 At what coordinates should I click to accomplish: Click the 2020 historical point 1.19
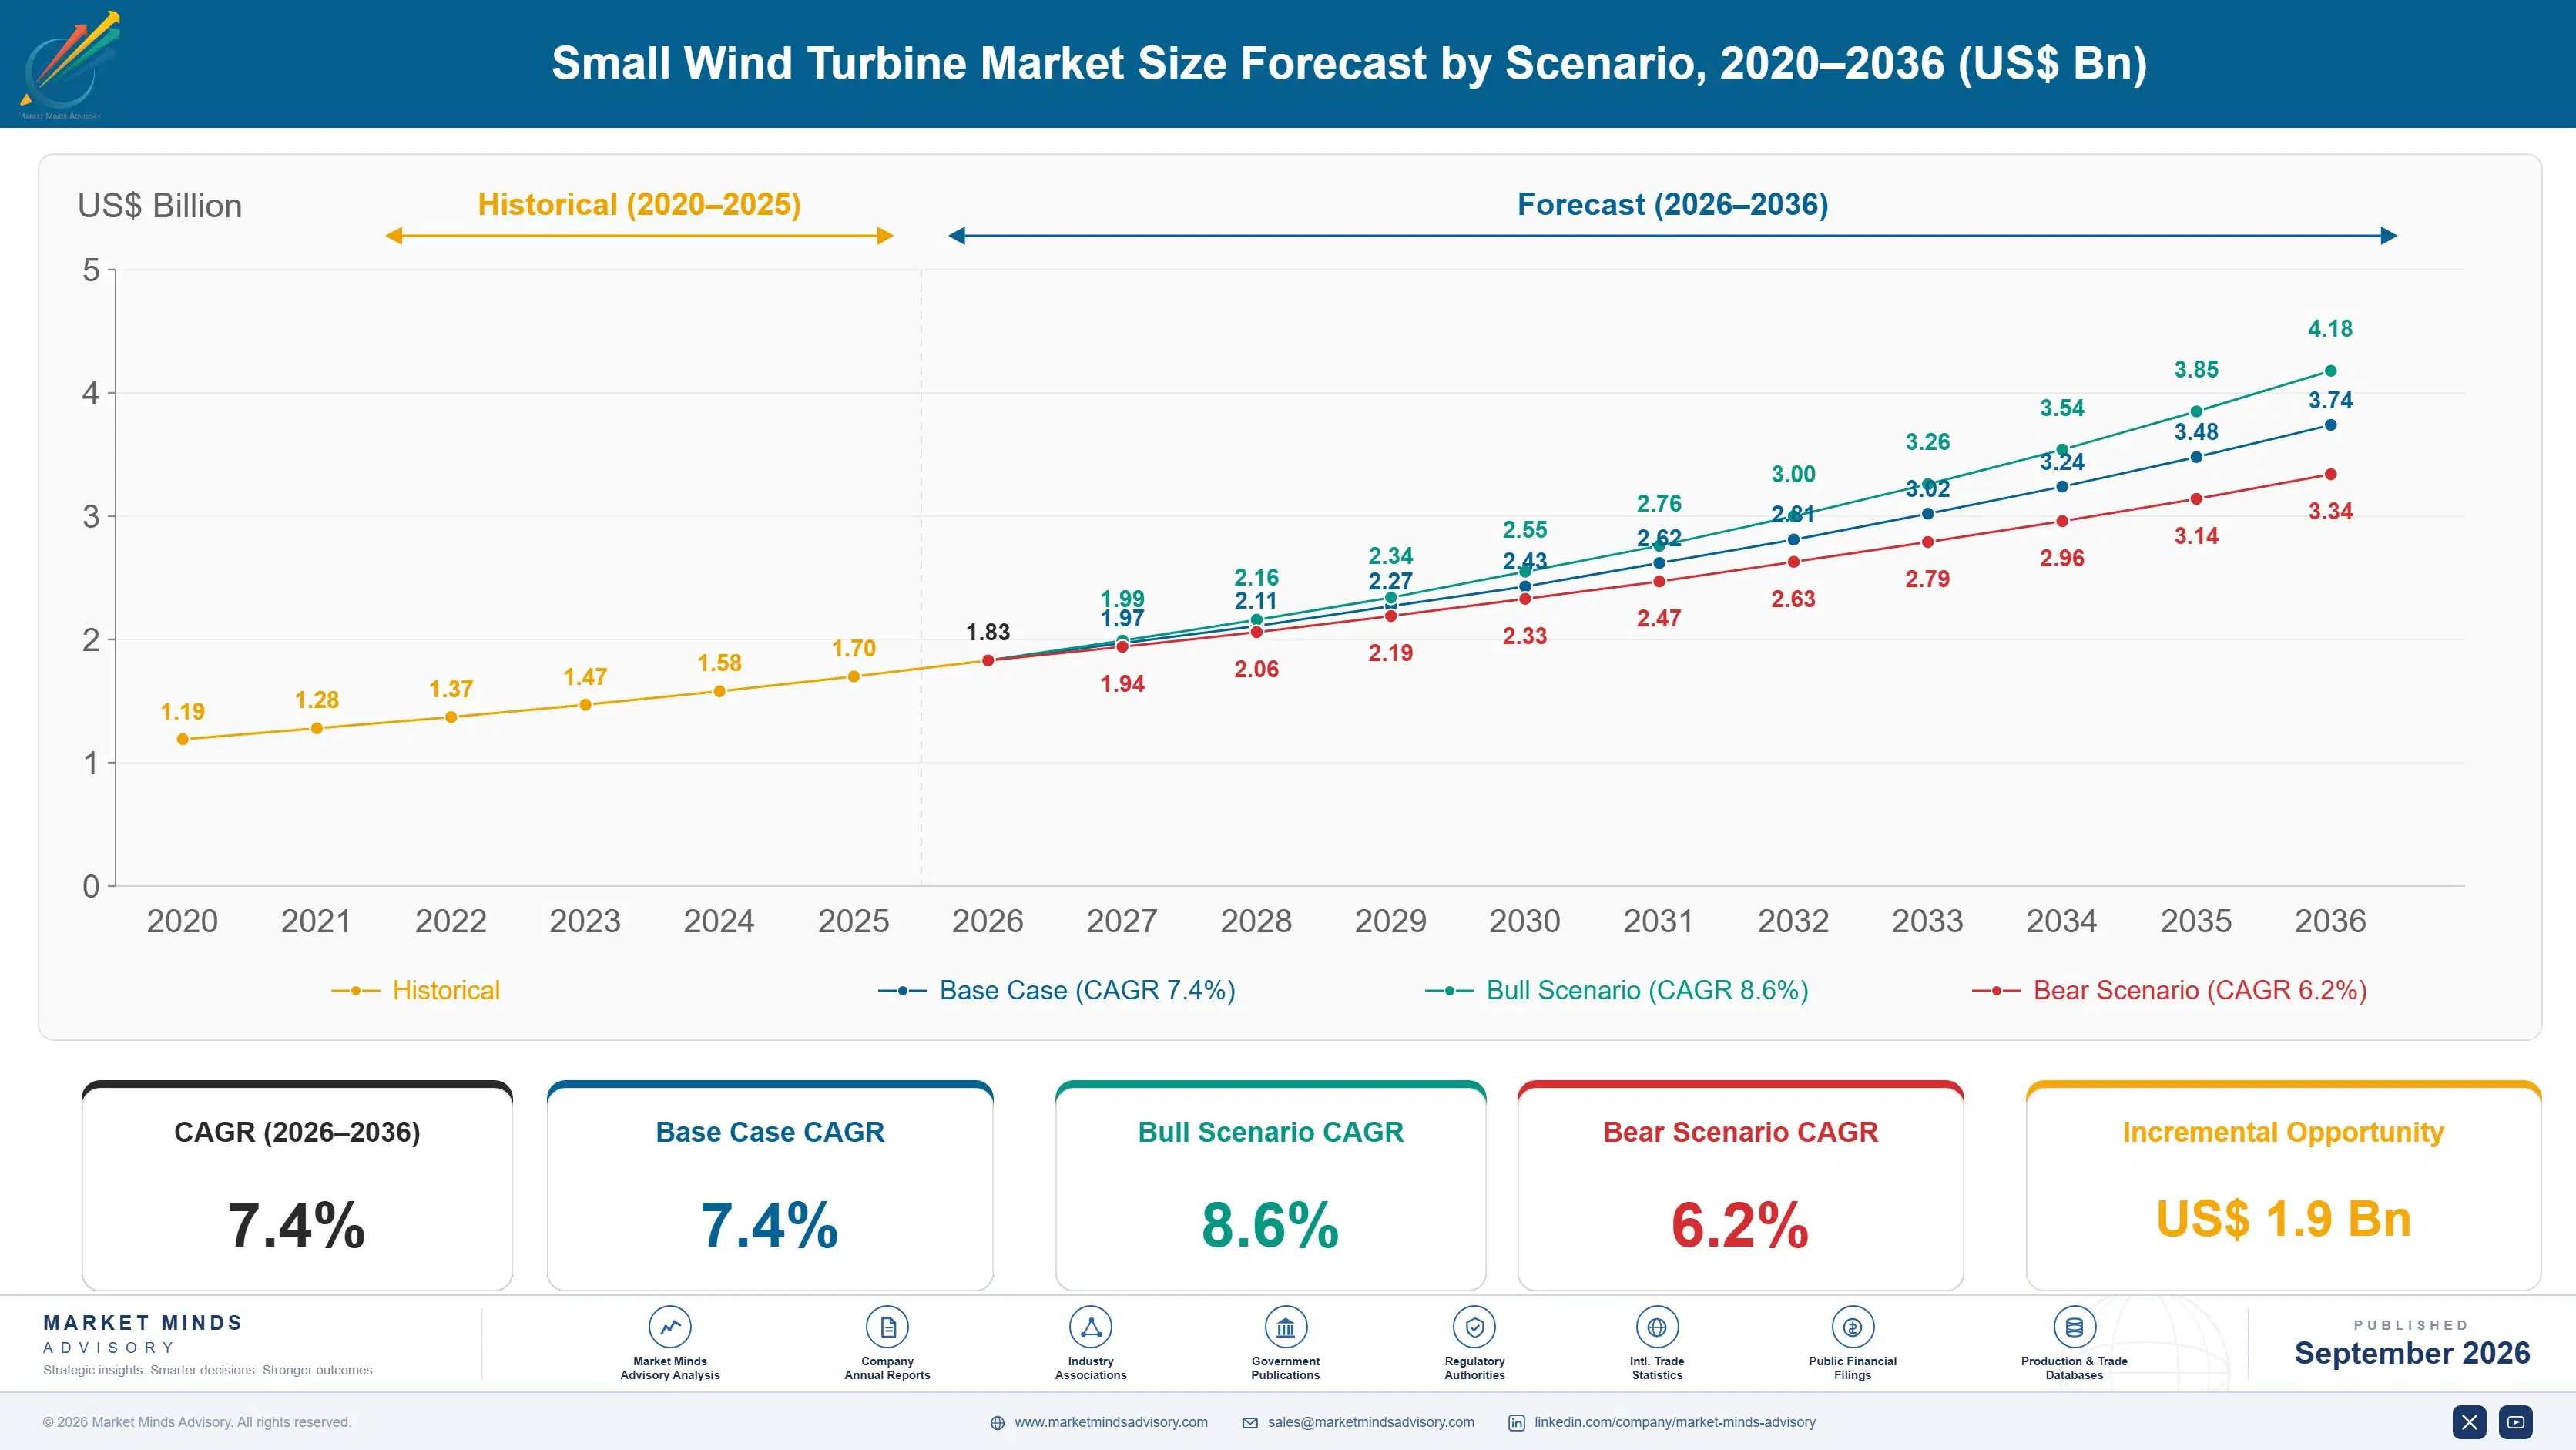182,739
